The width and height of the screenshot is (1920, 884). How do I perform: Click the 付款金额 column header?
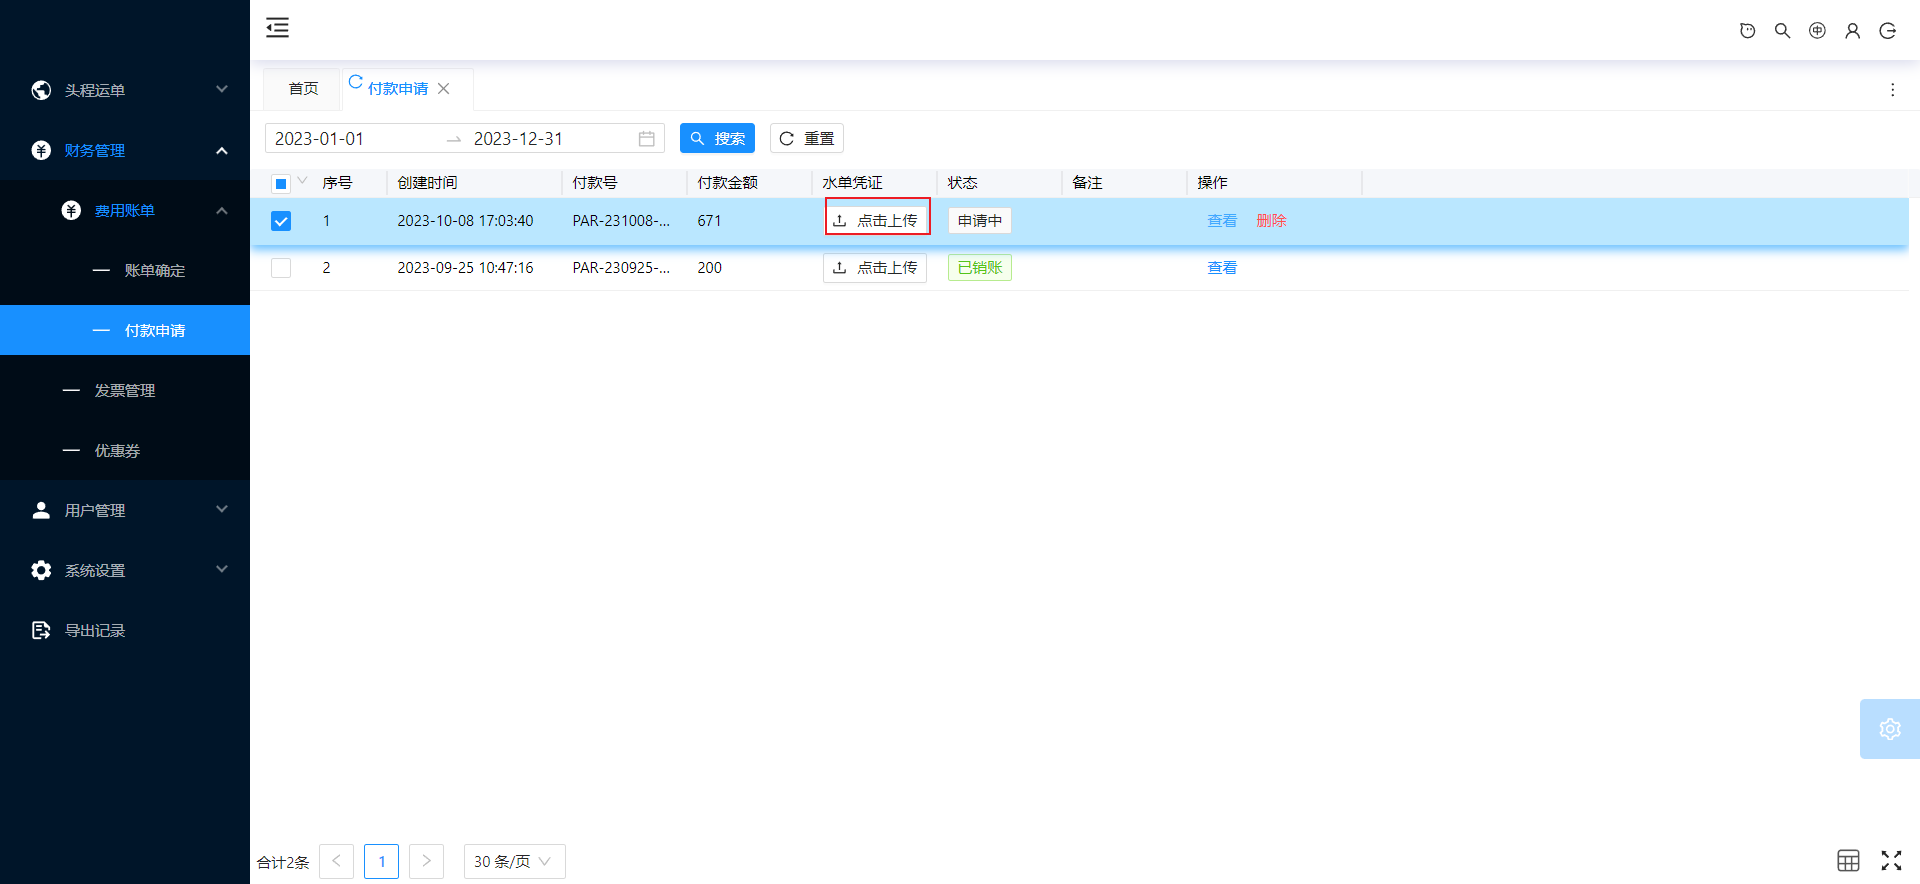point(727,183)
